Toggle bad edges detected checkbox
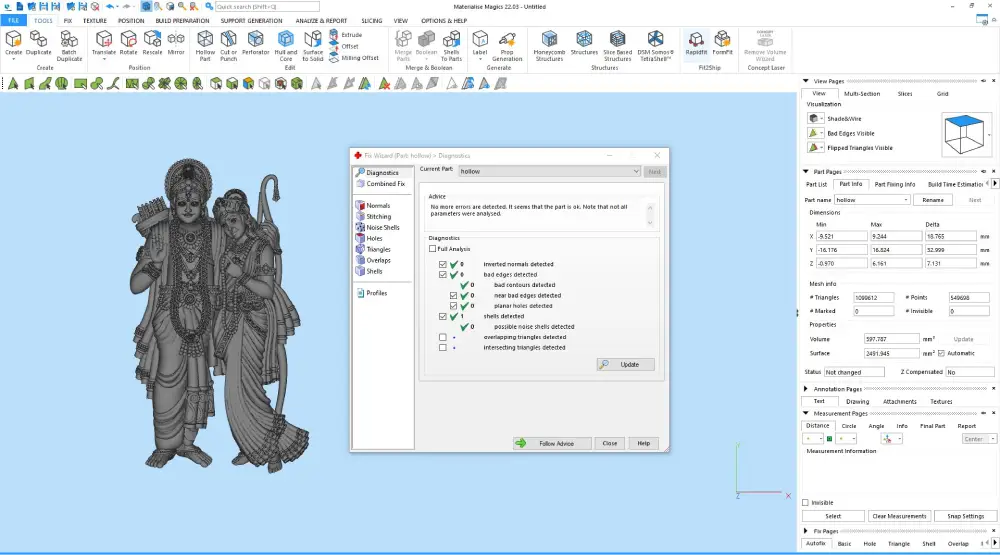The height and width of the screenshot is (555, 1000). click(443, 274)
